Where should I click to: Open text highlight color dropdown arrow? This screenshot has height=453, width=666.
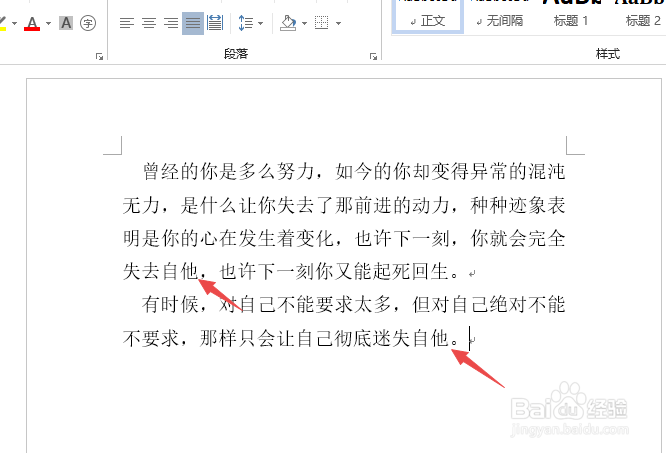pos(14,23)
